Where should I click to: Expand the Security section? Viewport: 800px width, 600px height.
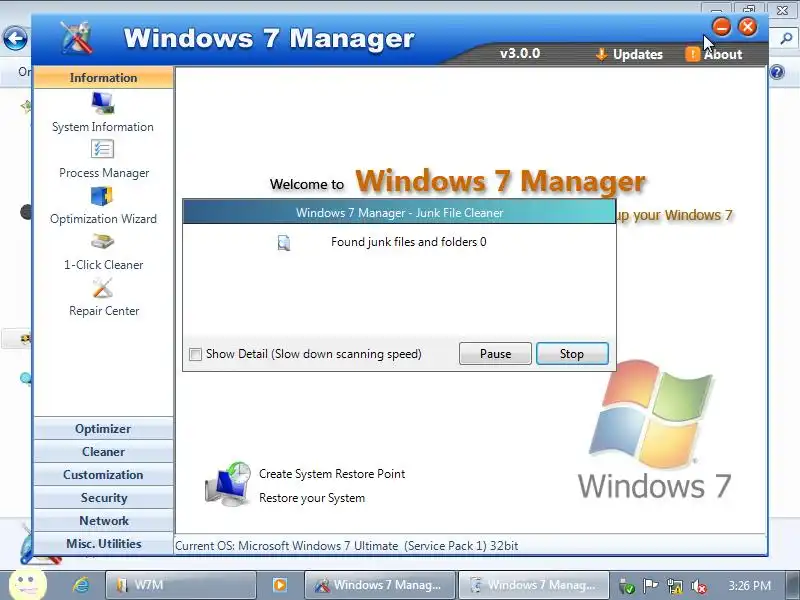104,497
